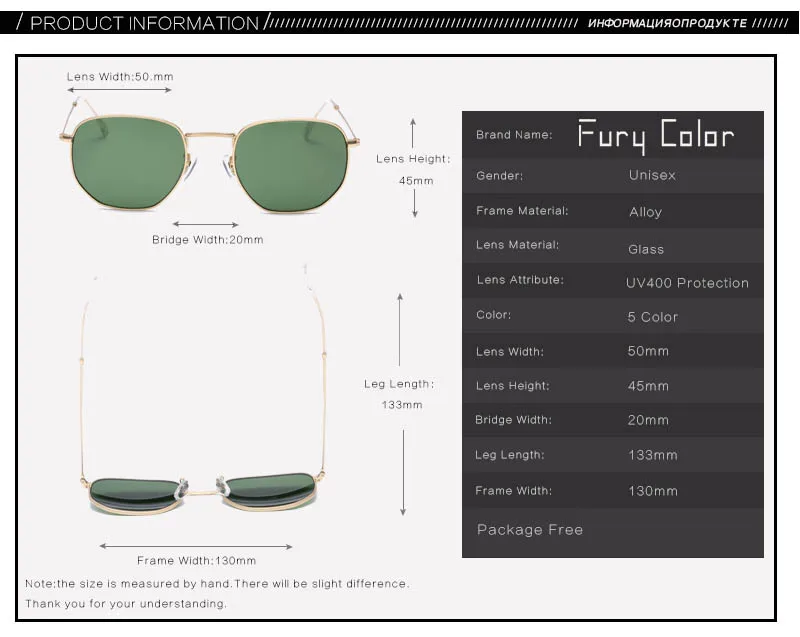Click the 'Frame Width:130mm' label below glasses
This screenshot has width=800, height=637.
coord(196,560)
